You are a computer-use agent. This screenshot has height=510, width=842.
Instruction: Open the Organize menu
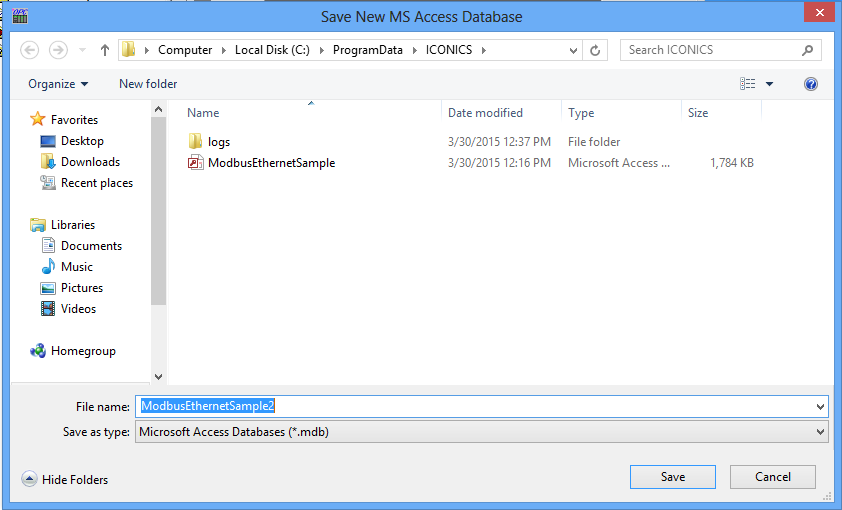[58, 84]
